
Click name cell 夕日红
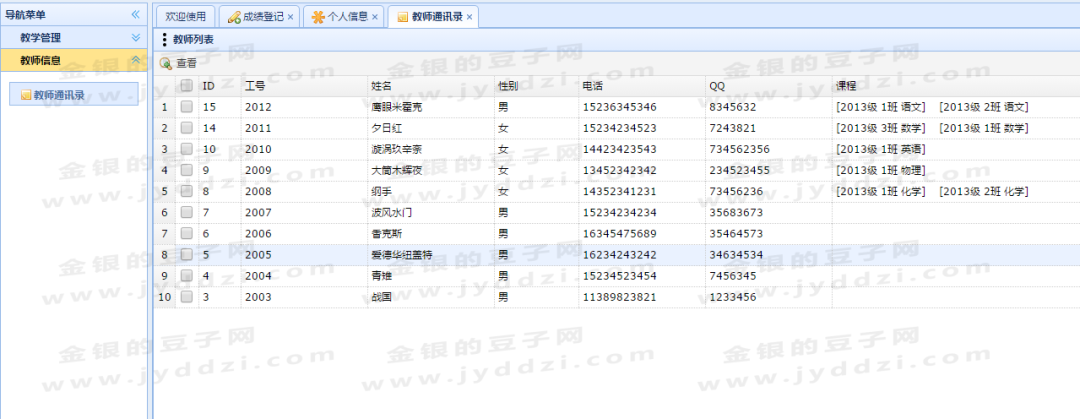386,128
